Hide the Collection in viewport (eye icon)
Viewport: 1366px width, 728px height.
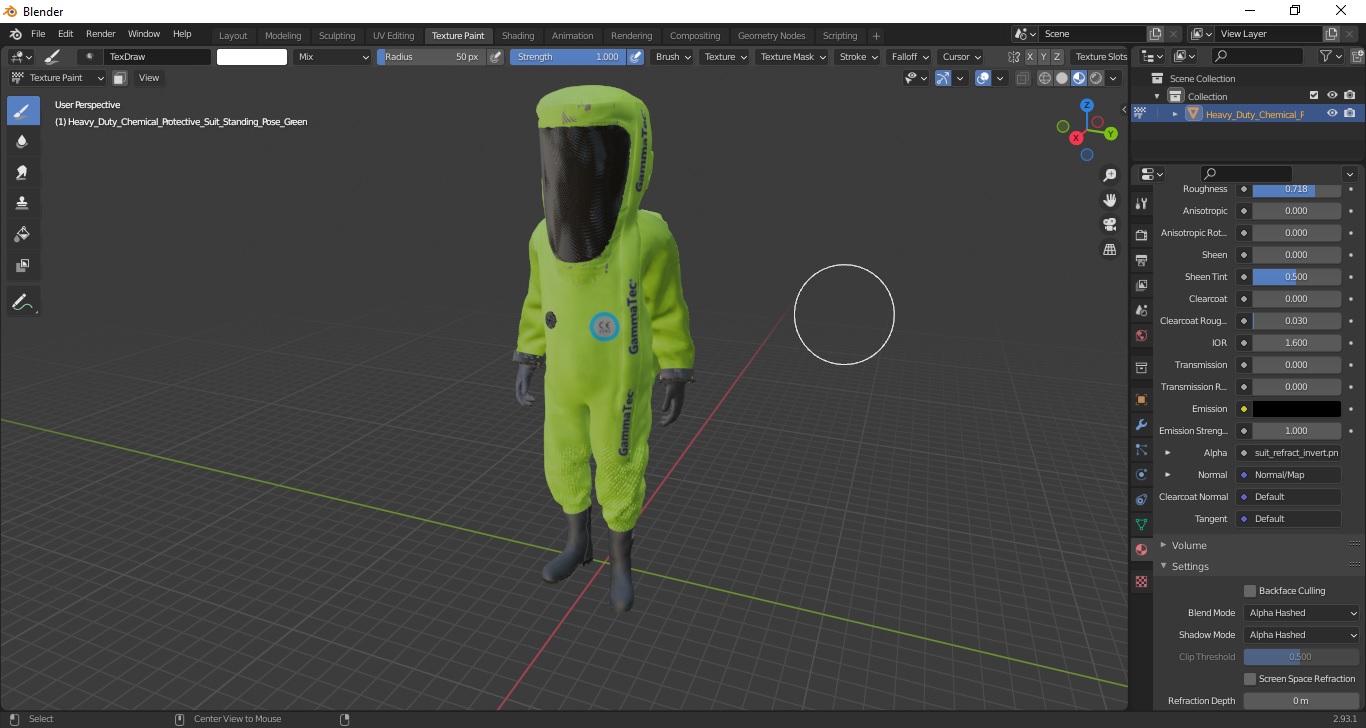pyautogui.click(x=1332, y=96)
